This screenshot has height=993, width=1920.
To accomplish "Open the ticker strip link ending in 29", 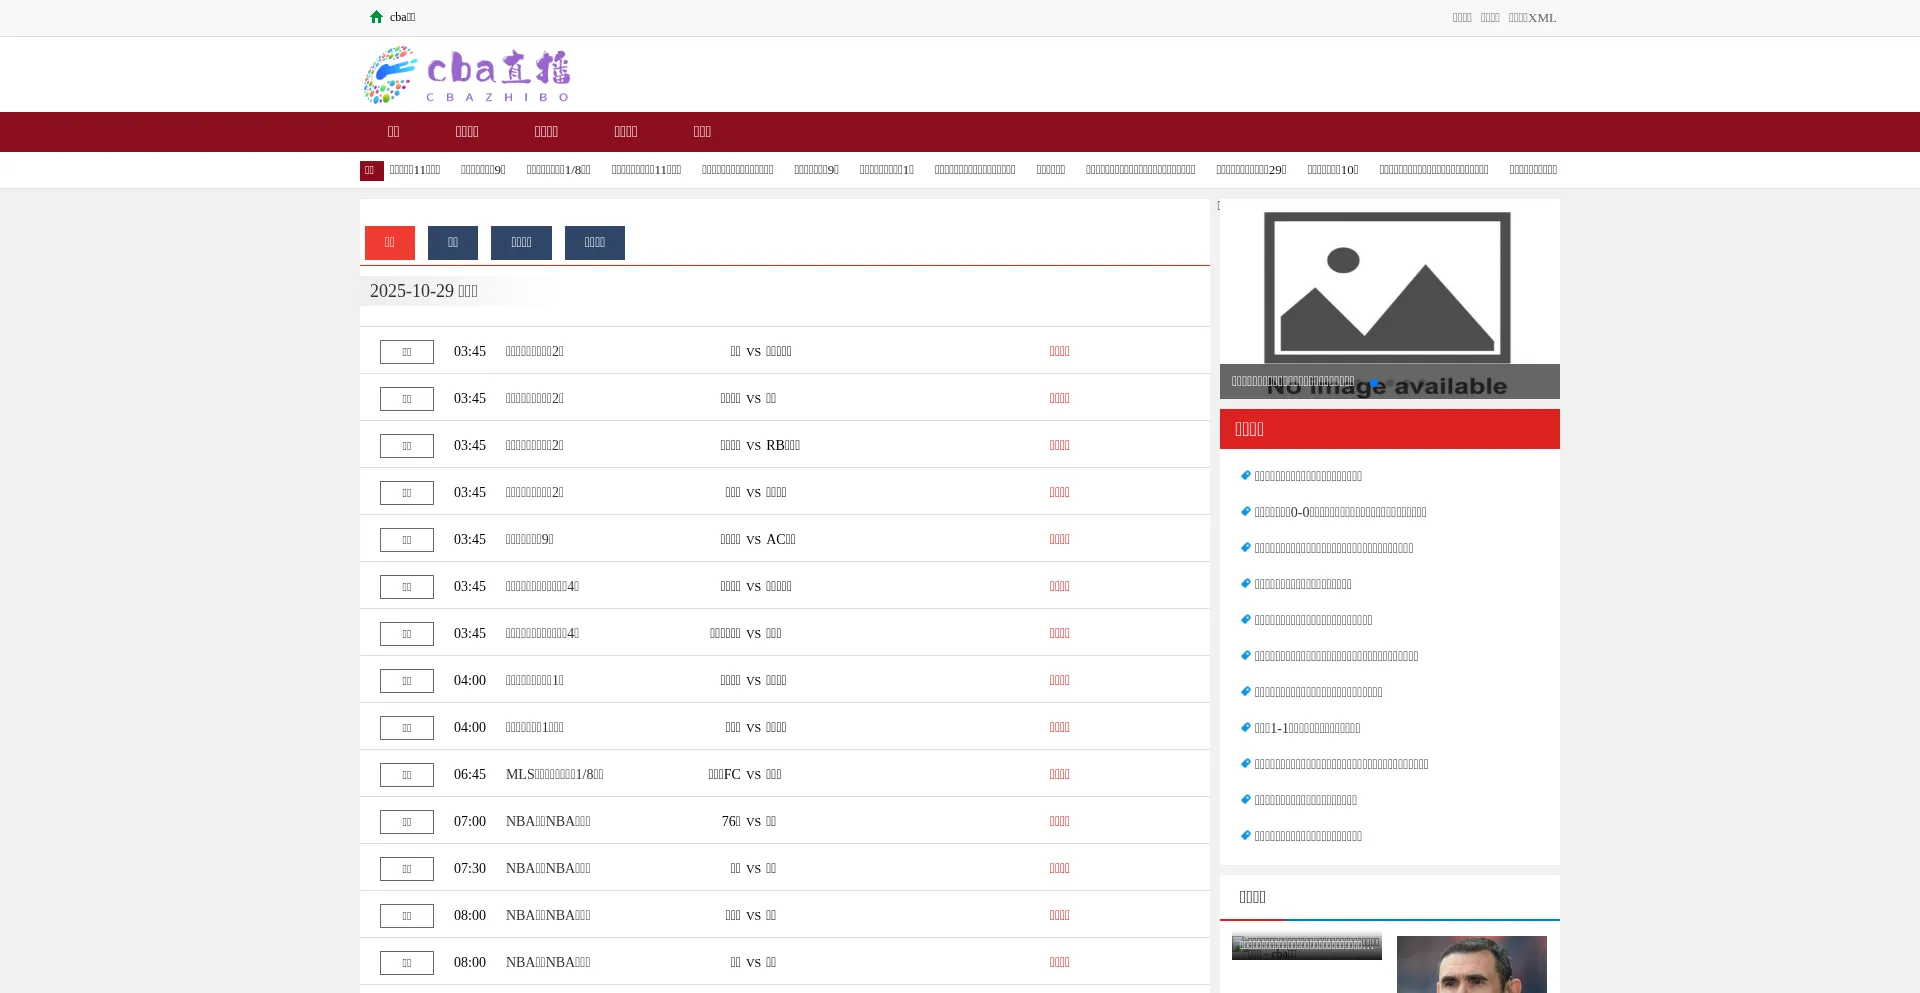I will pos(1251,170).
